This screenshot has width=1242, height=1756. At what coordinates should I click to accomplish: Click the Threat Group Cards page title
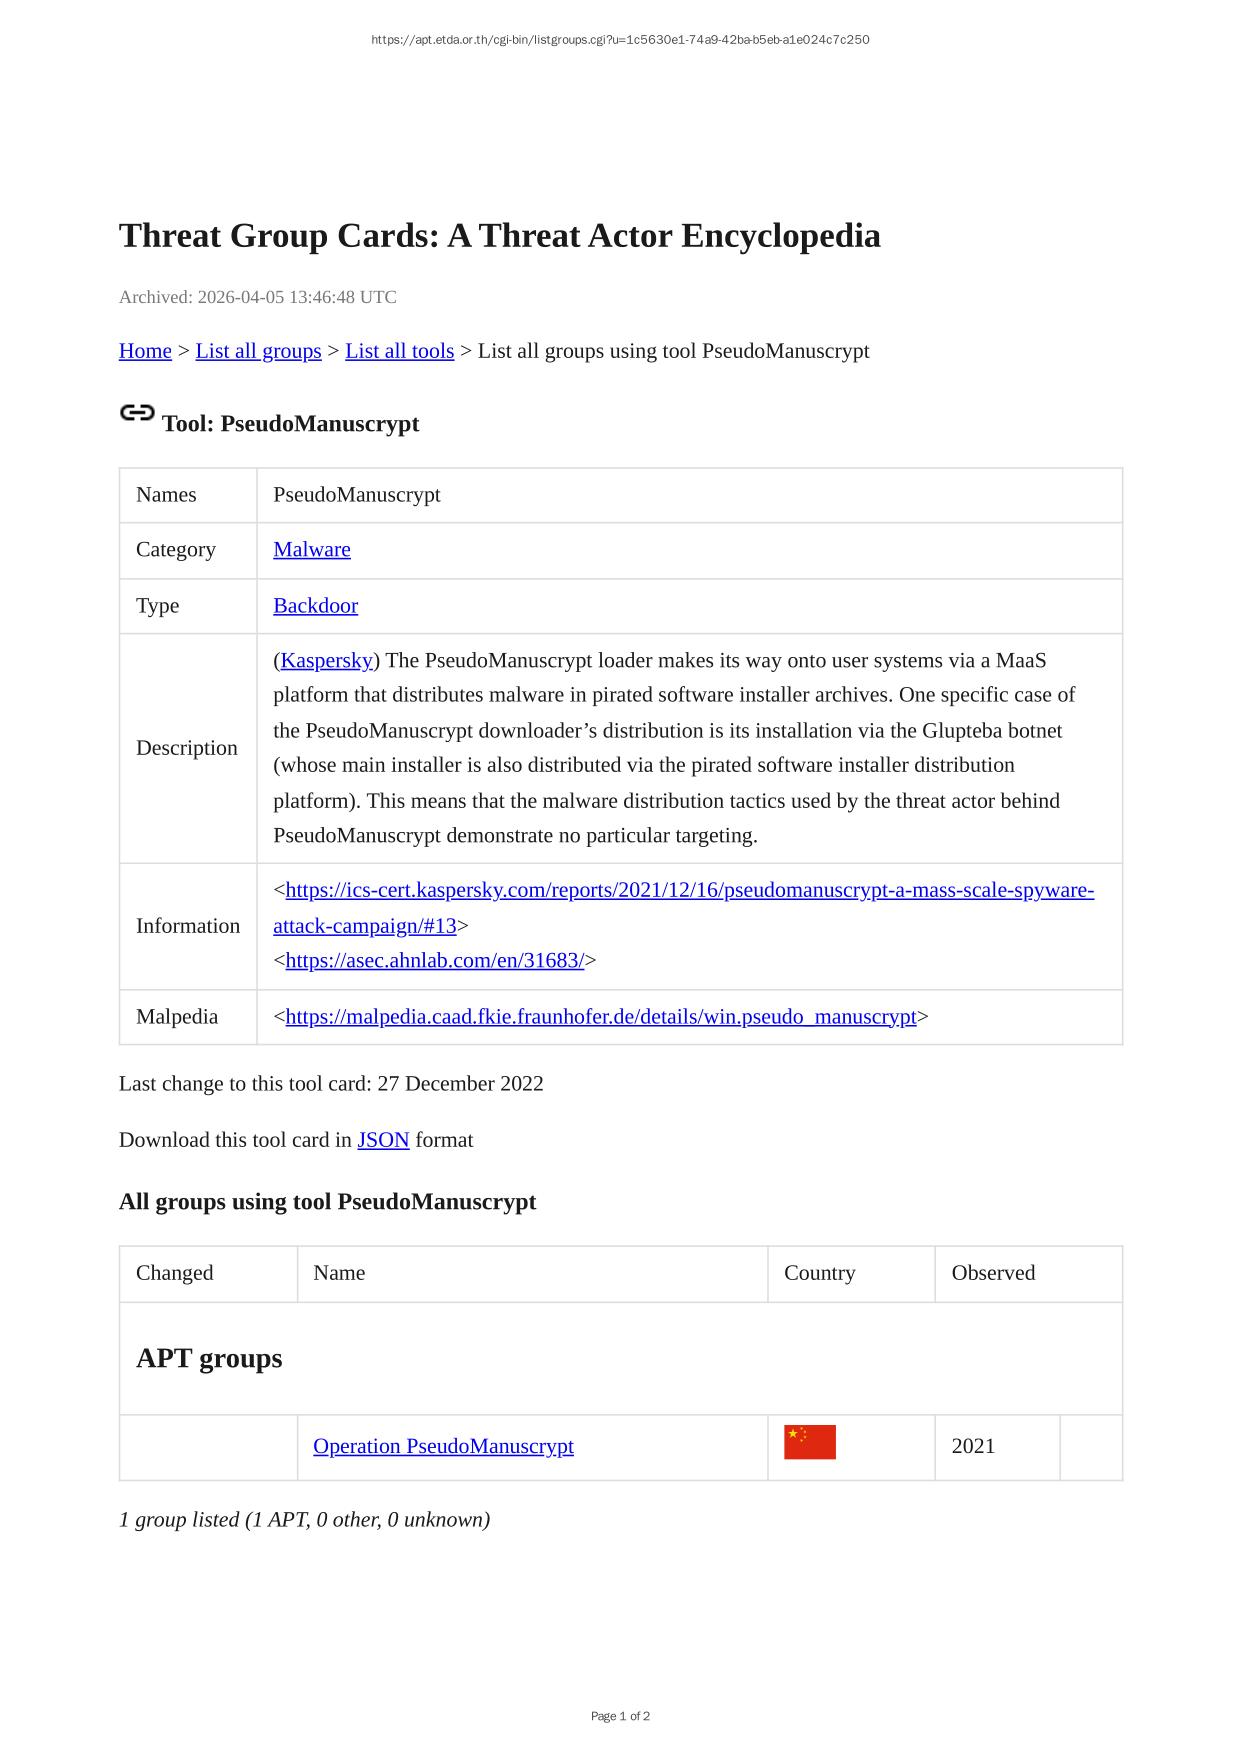tap(500, 236)
